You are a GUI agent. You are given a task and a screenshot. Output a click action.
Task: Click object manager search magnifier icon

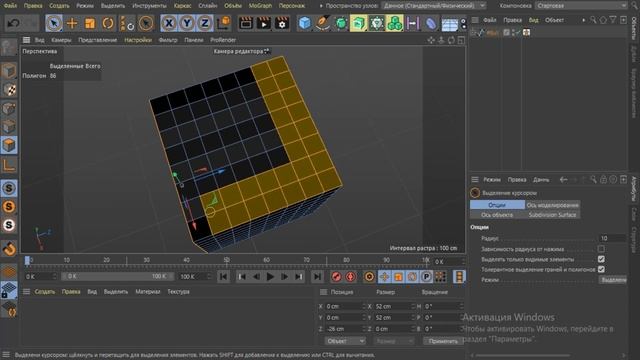(593, 20)
